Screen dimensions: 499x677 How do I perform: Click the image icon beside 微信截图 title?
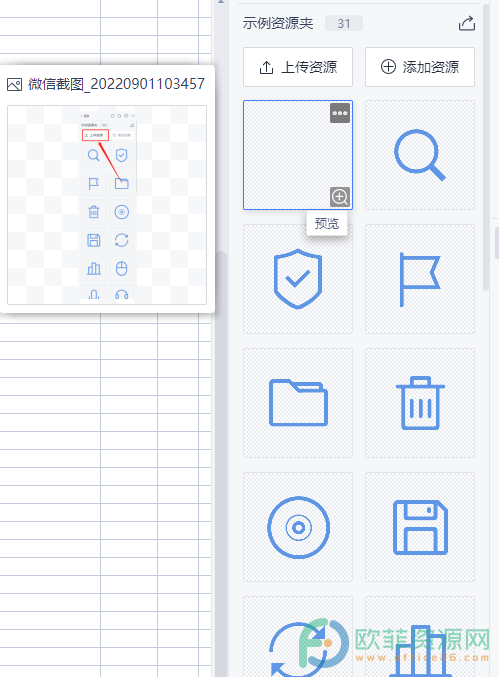point(14,85)
